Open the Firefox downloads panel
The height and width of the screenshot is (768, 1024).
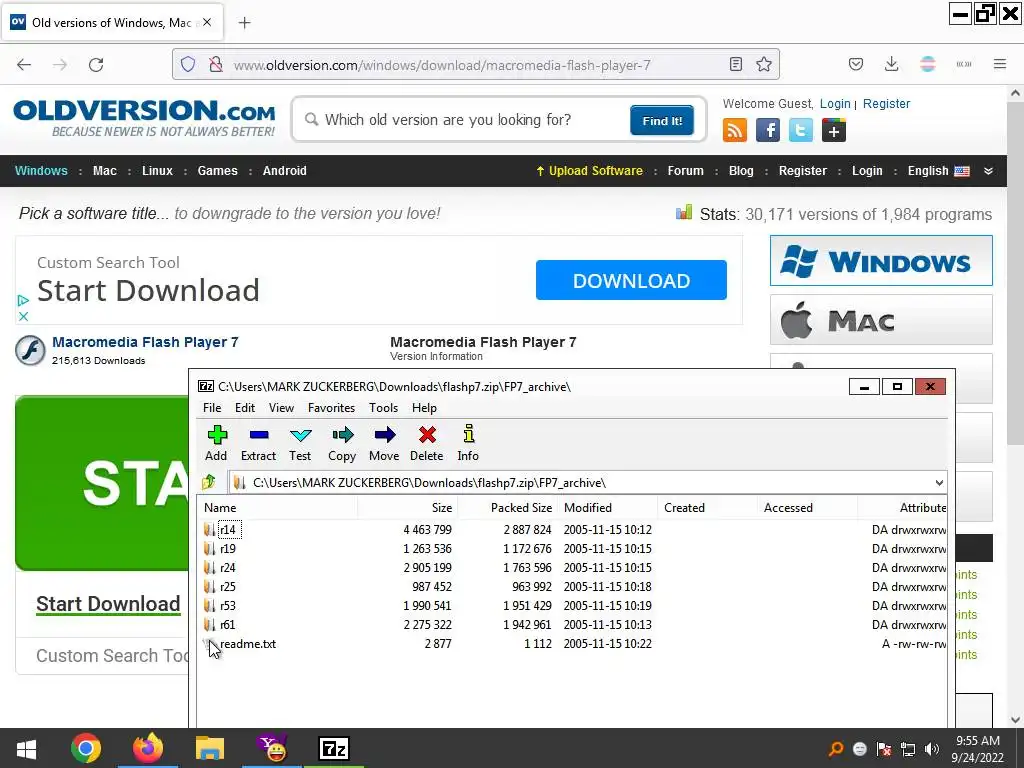point(891,64)
